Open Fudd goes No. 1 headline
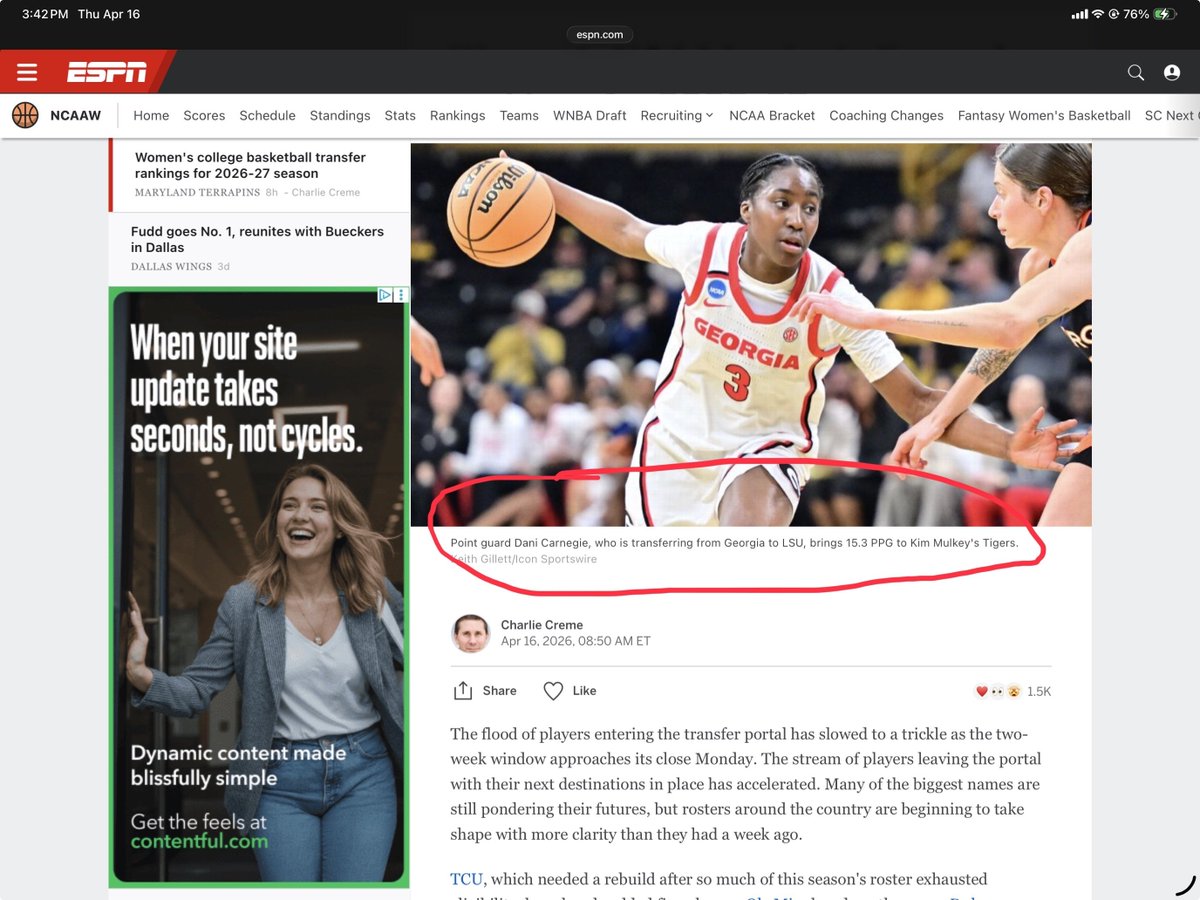 (x=257, y=239)
